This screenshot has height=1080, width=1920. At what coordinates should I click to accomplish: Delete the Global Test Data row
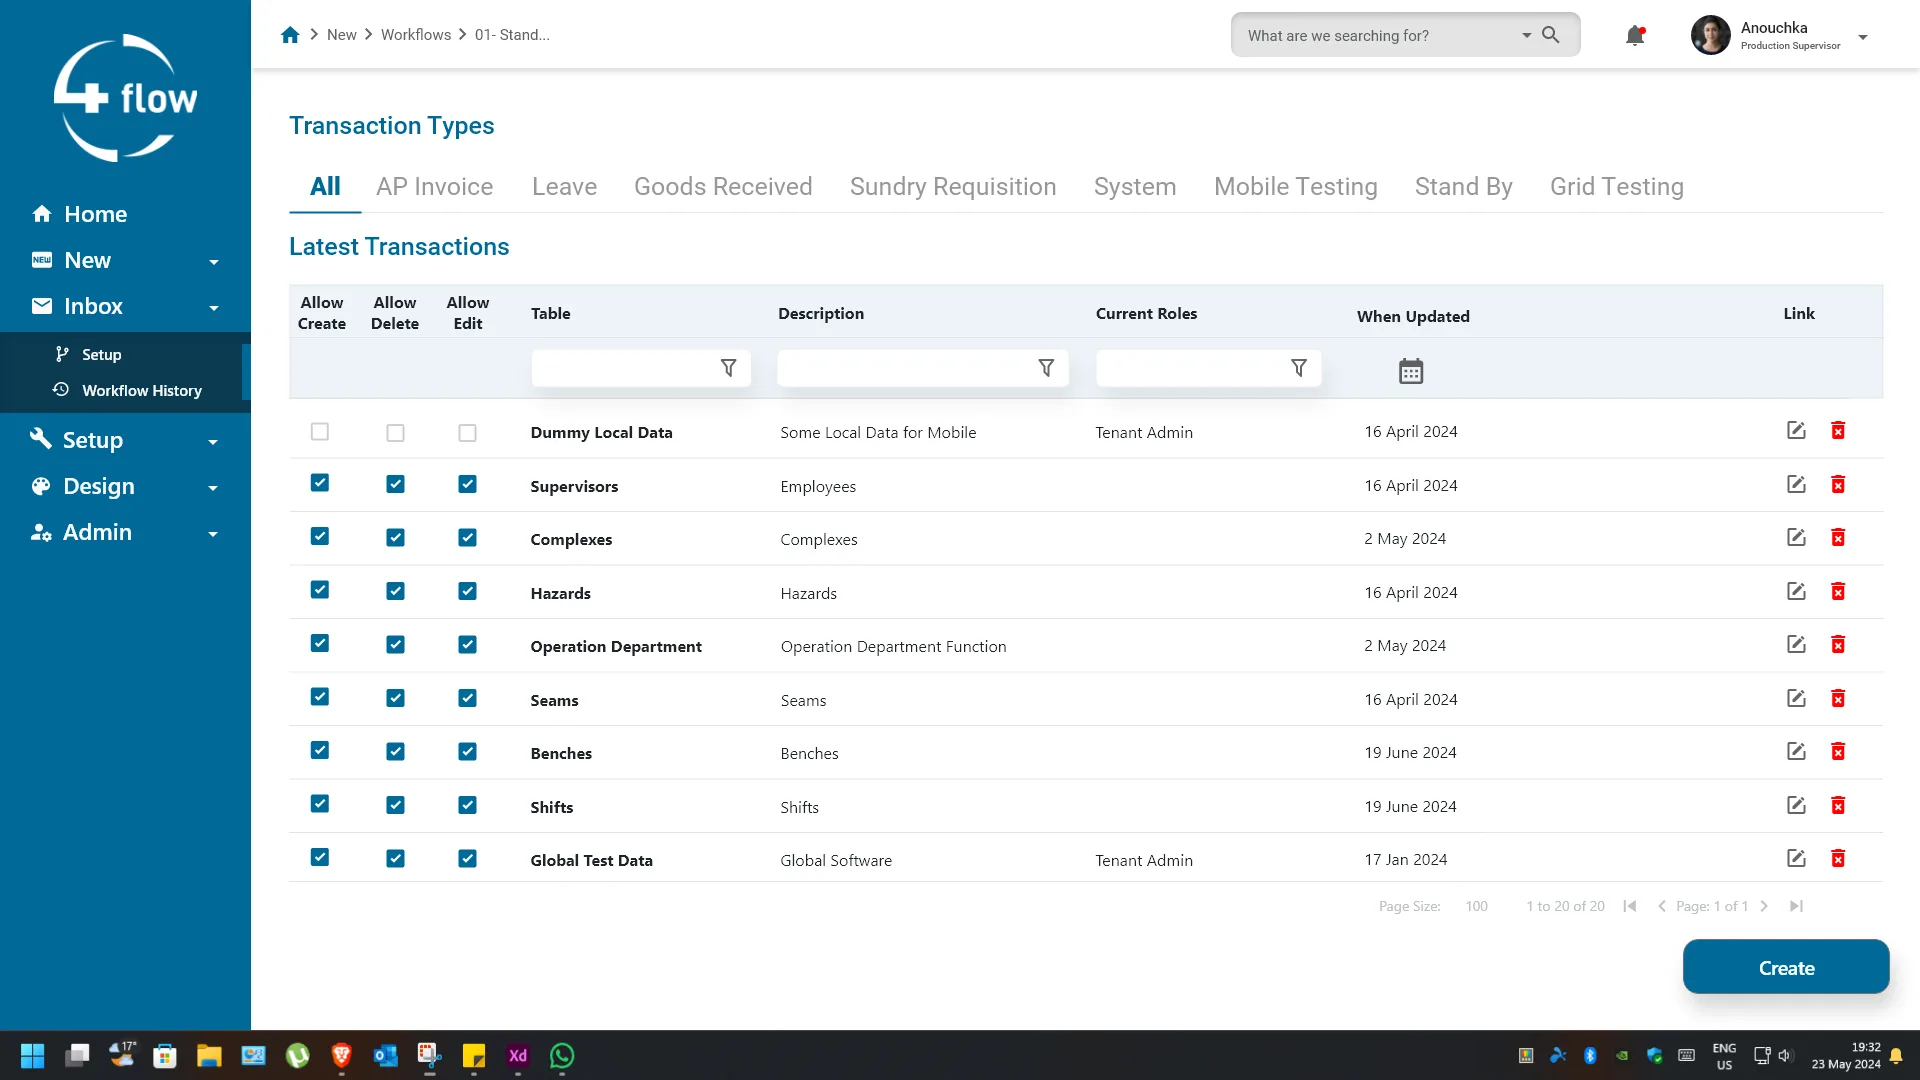pos(1838,859)
